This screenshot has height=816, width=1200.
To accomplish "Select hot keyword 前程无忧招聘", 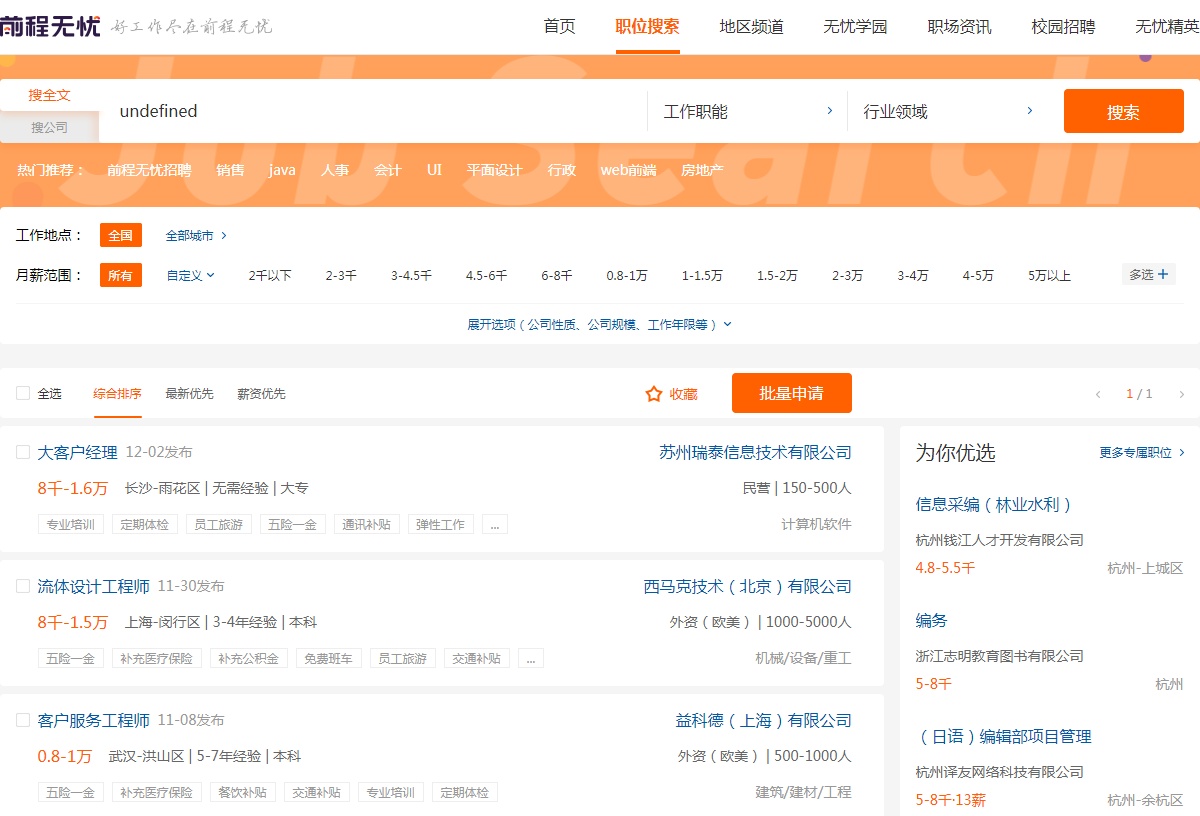I will tap(149, 170).
